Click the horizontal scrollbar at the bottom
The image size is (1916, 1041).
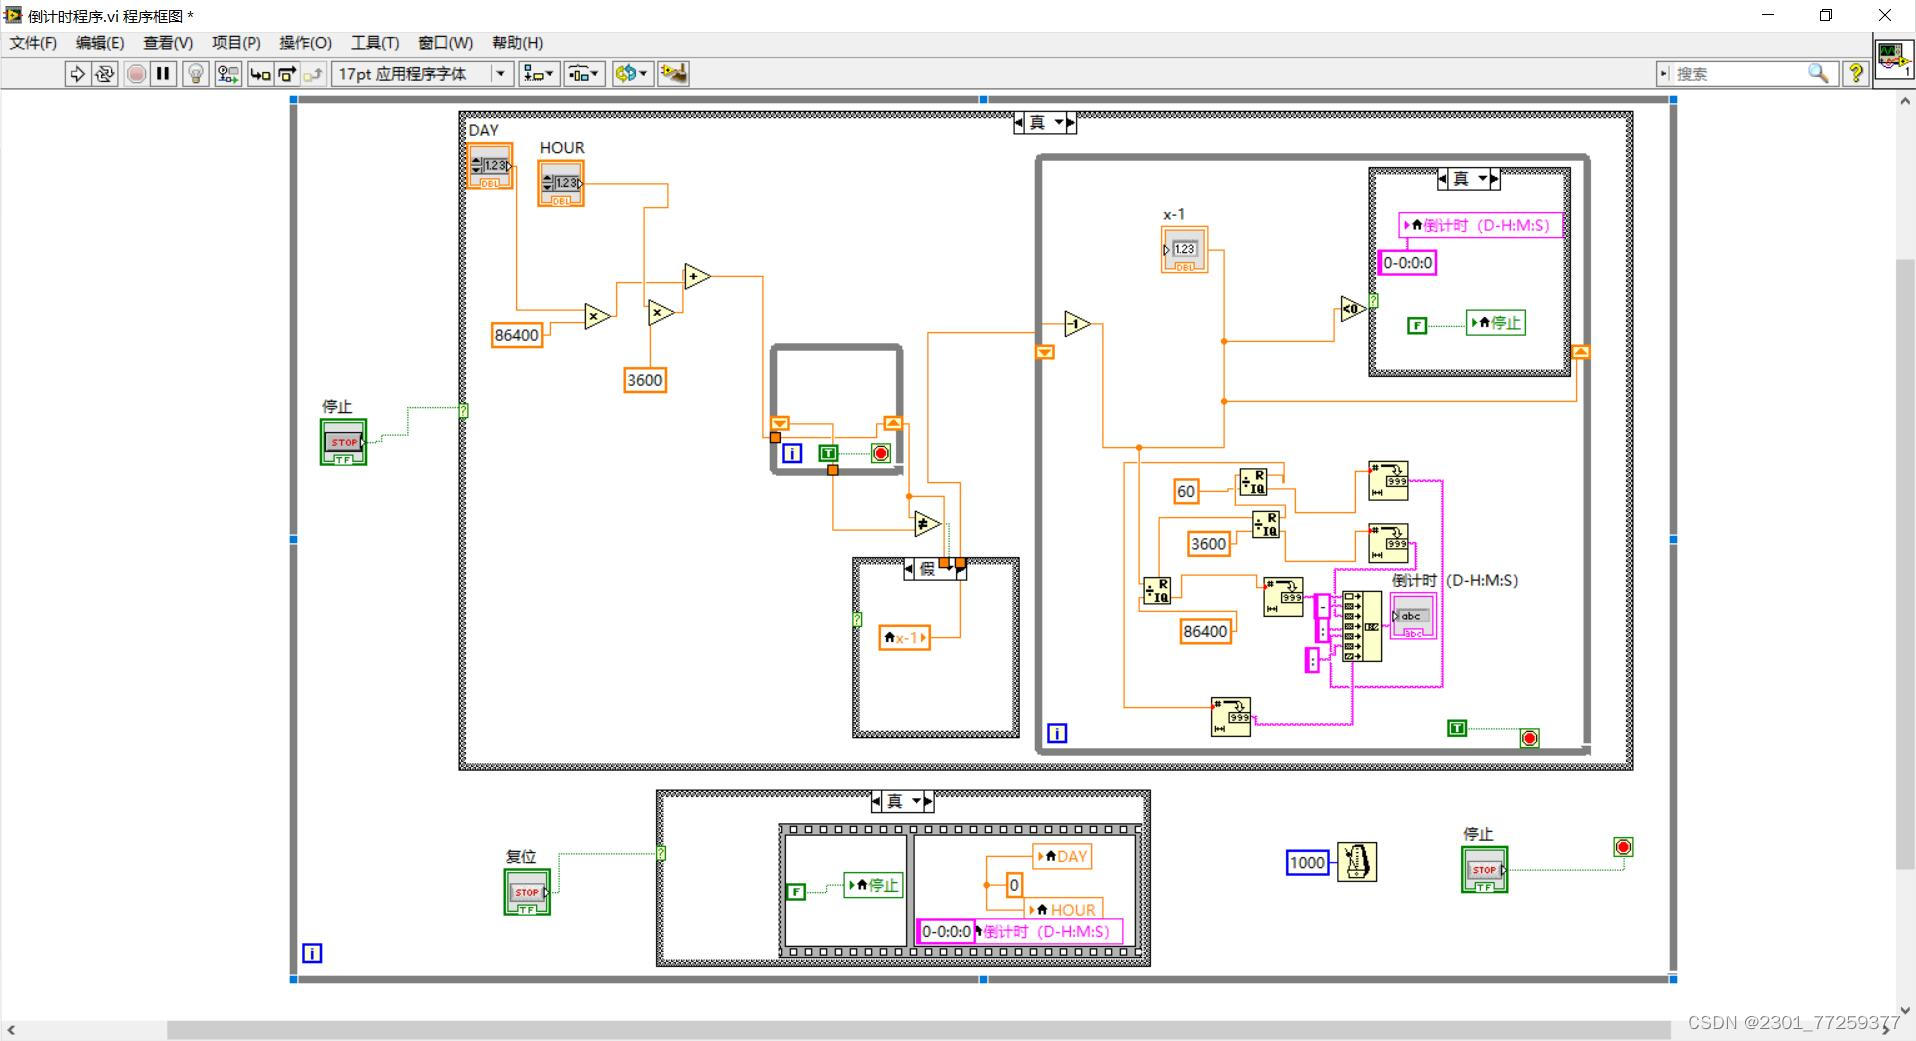918,1030
